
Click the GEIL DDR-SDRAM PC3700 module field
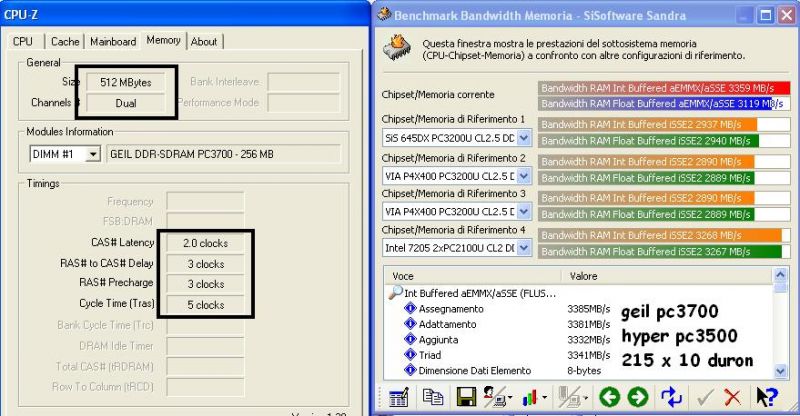pos(223,154)
